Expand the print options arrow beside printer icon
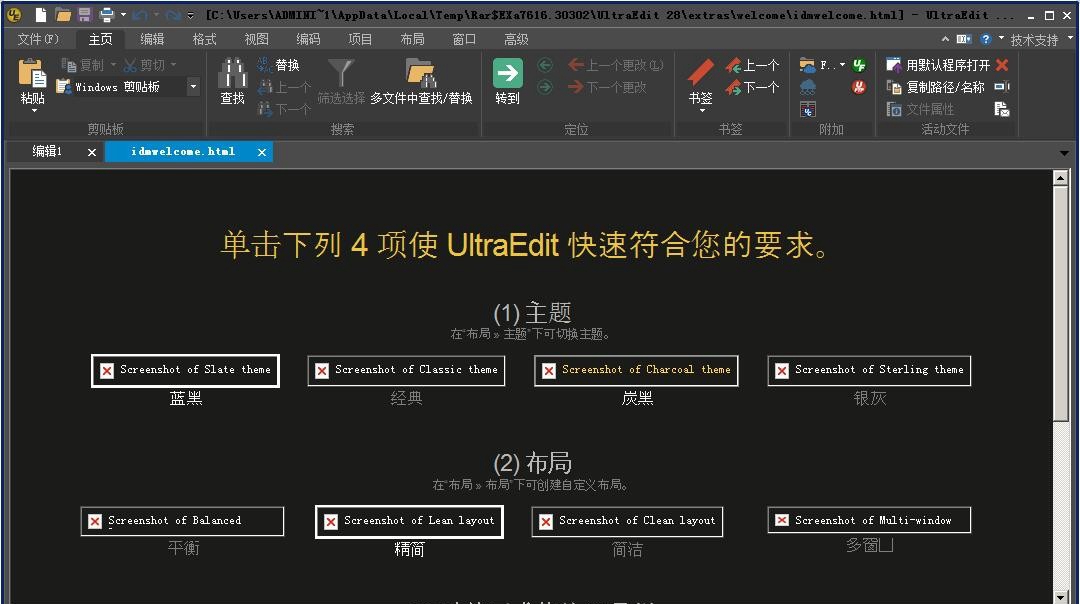 pyautogui.click(x=123, y=14)
